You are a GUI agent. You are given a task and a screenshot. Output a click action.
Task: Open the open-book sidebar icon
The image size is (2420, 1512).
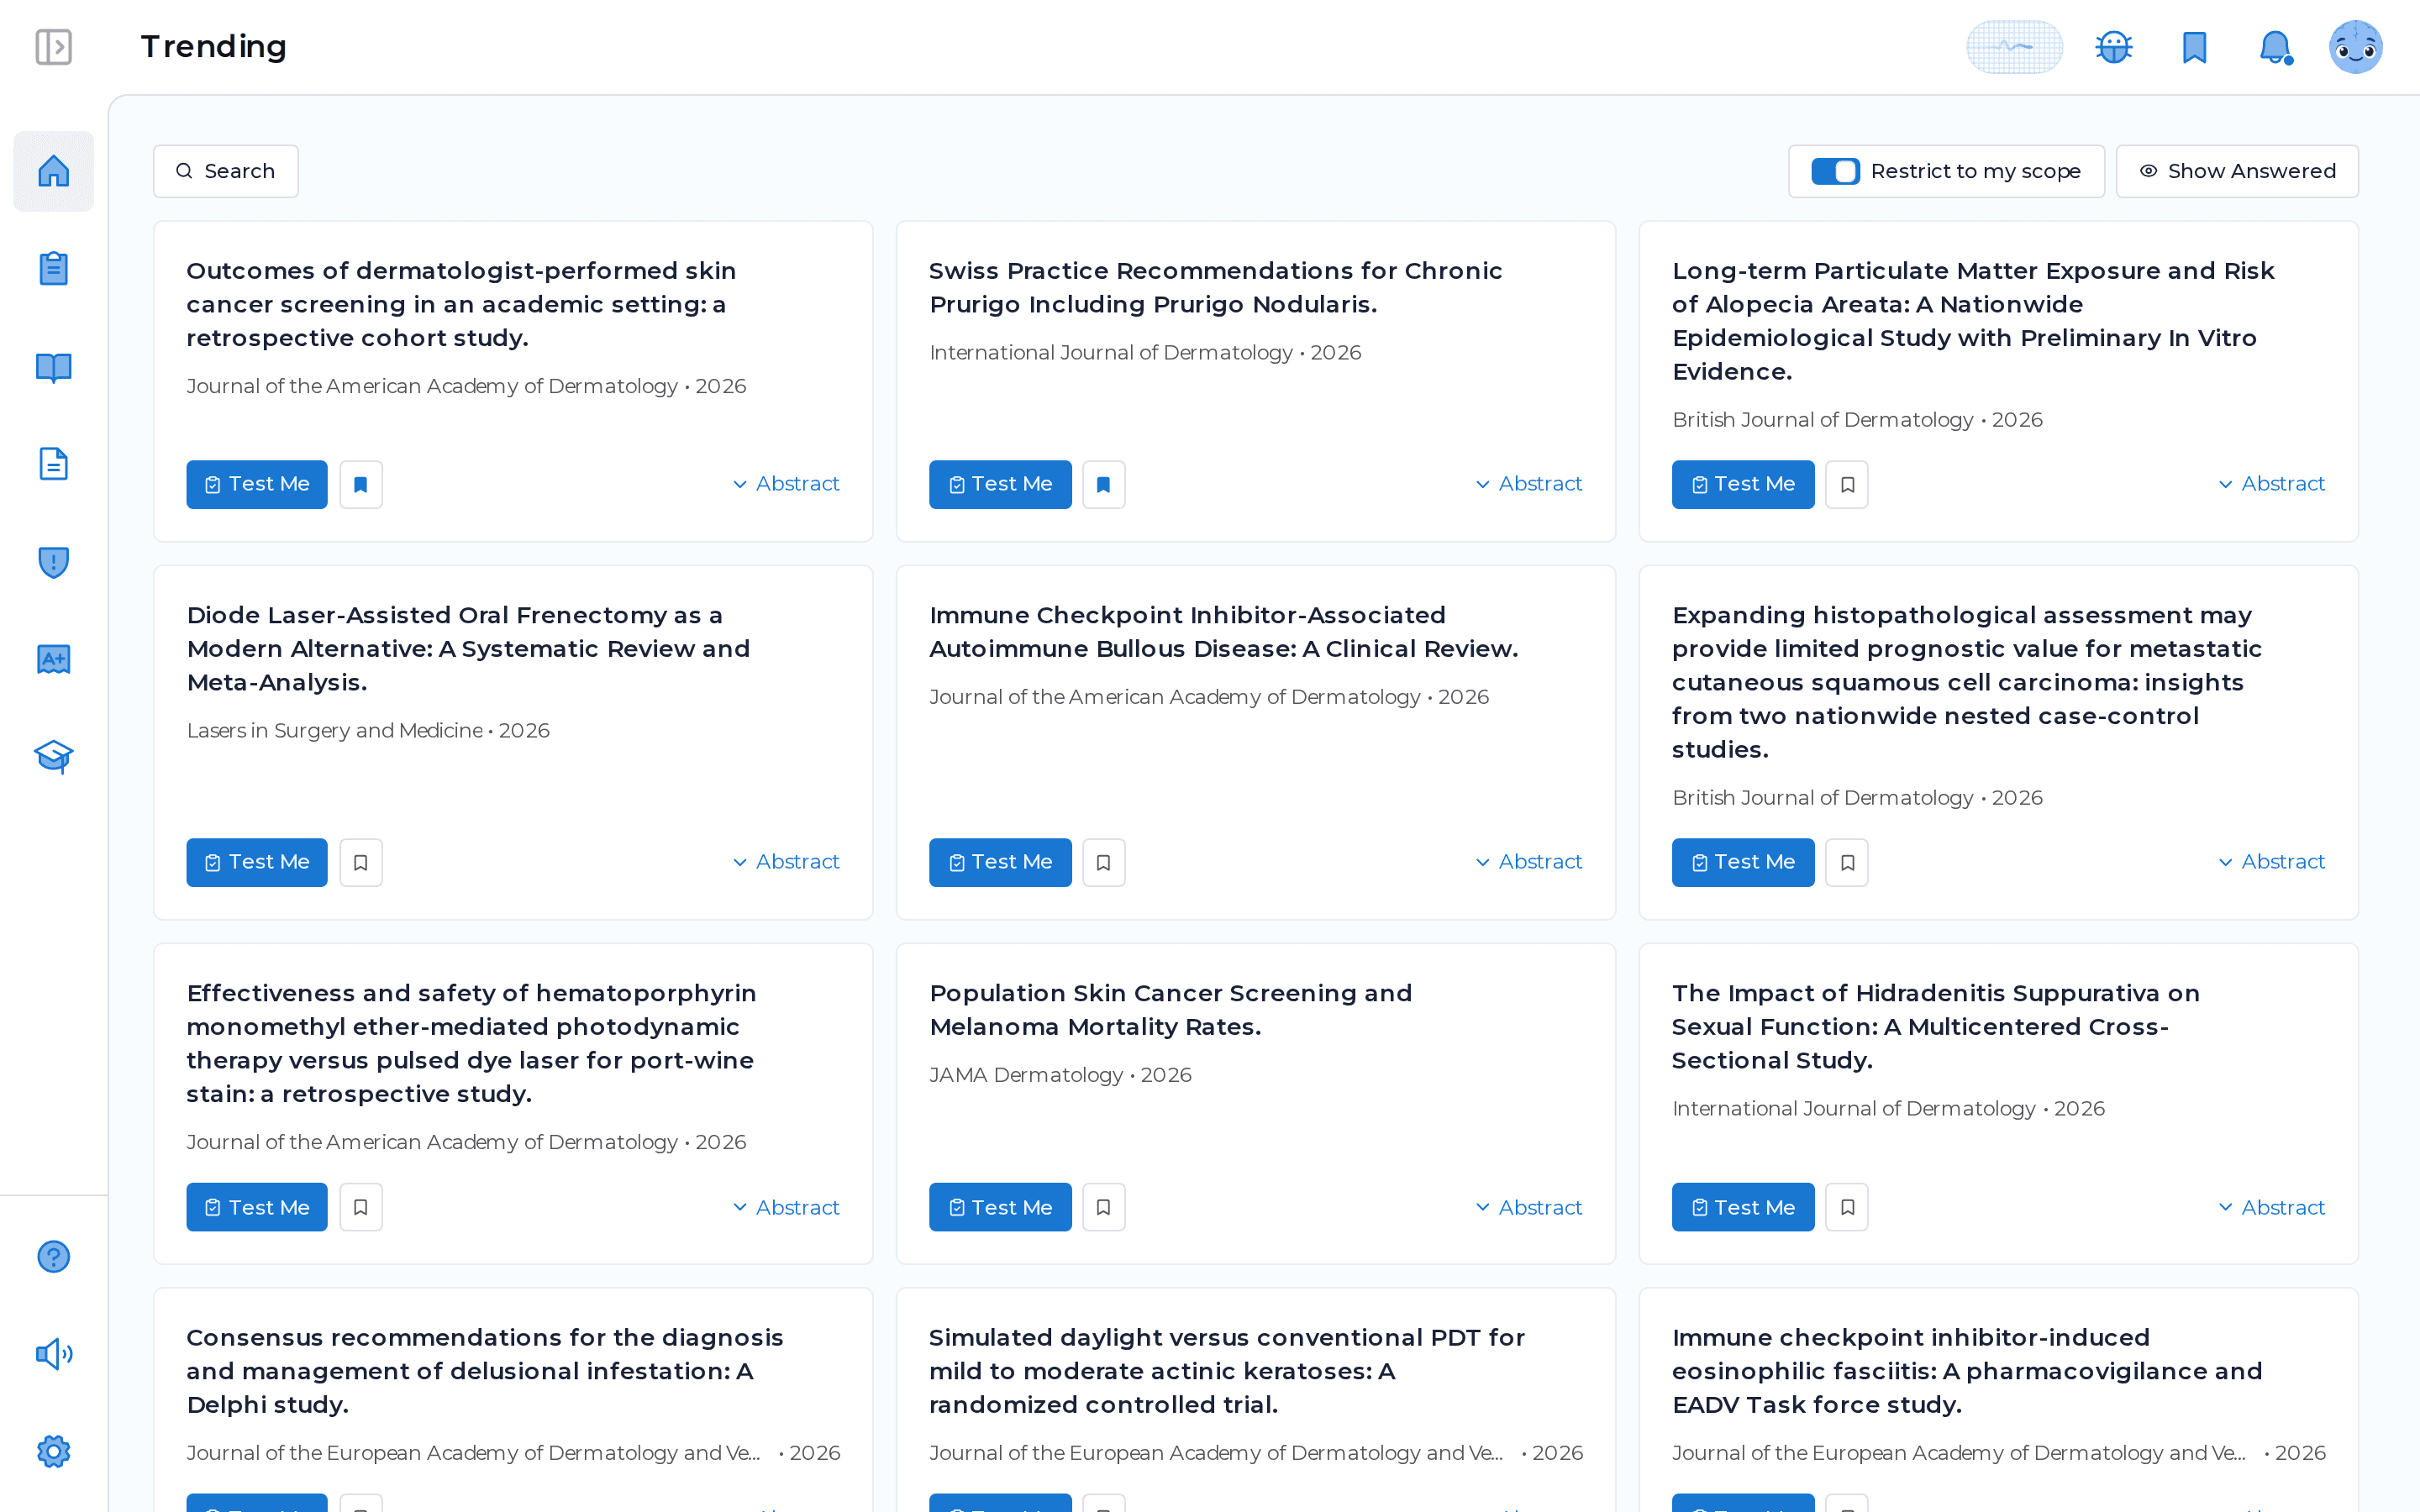click(x=53, y=367)
